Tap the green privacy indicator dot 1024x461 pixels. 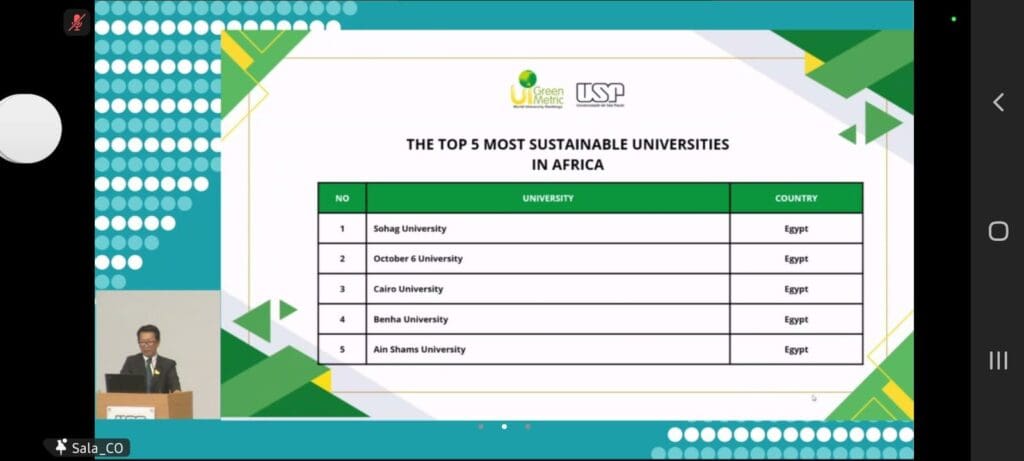click(953, 19)
